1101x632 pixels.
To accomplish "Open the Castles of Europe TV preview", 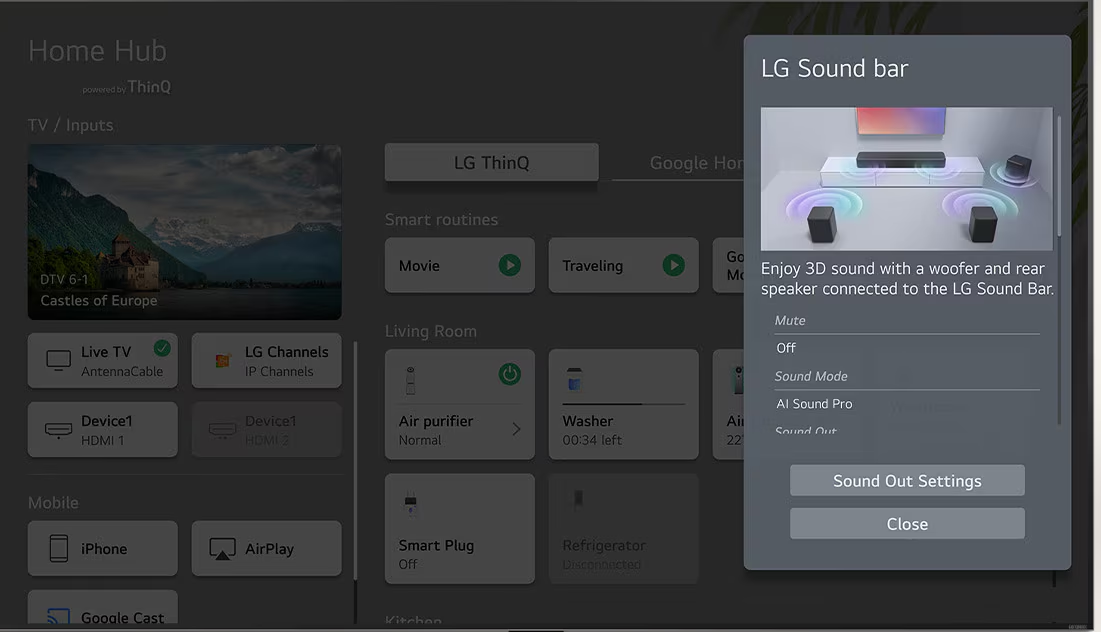I will [184, 232].
